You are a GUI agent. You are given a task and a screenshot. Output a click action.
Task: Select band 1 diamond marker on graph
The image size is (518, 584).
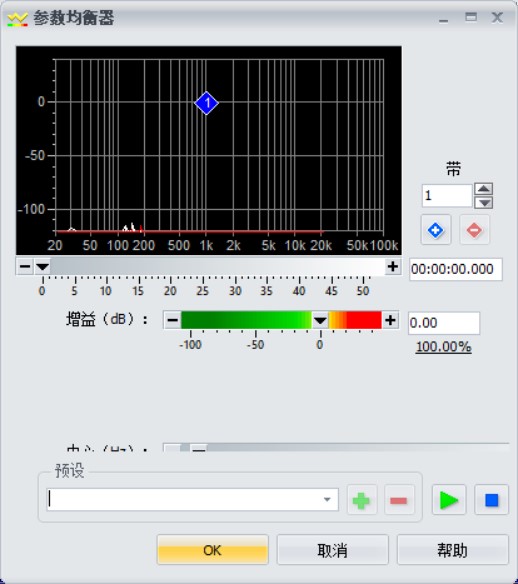(x=206, y=103)
